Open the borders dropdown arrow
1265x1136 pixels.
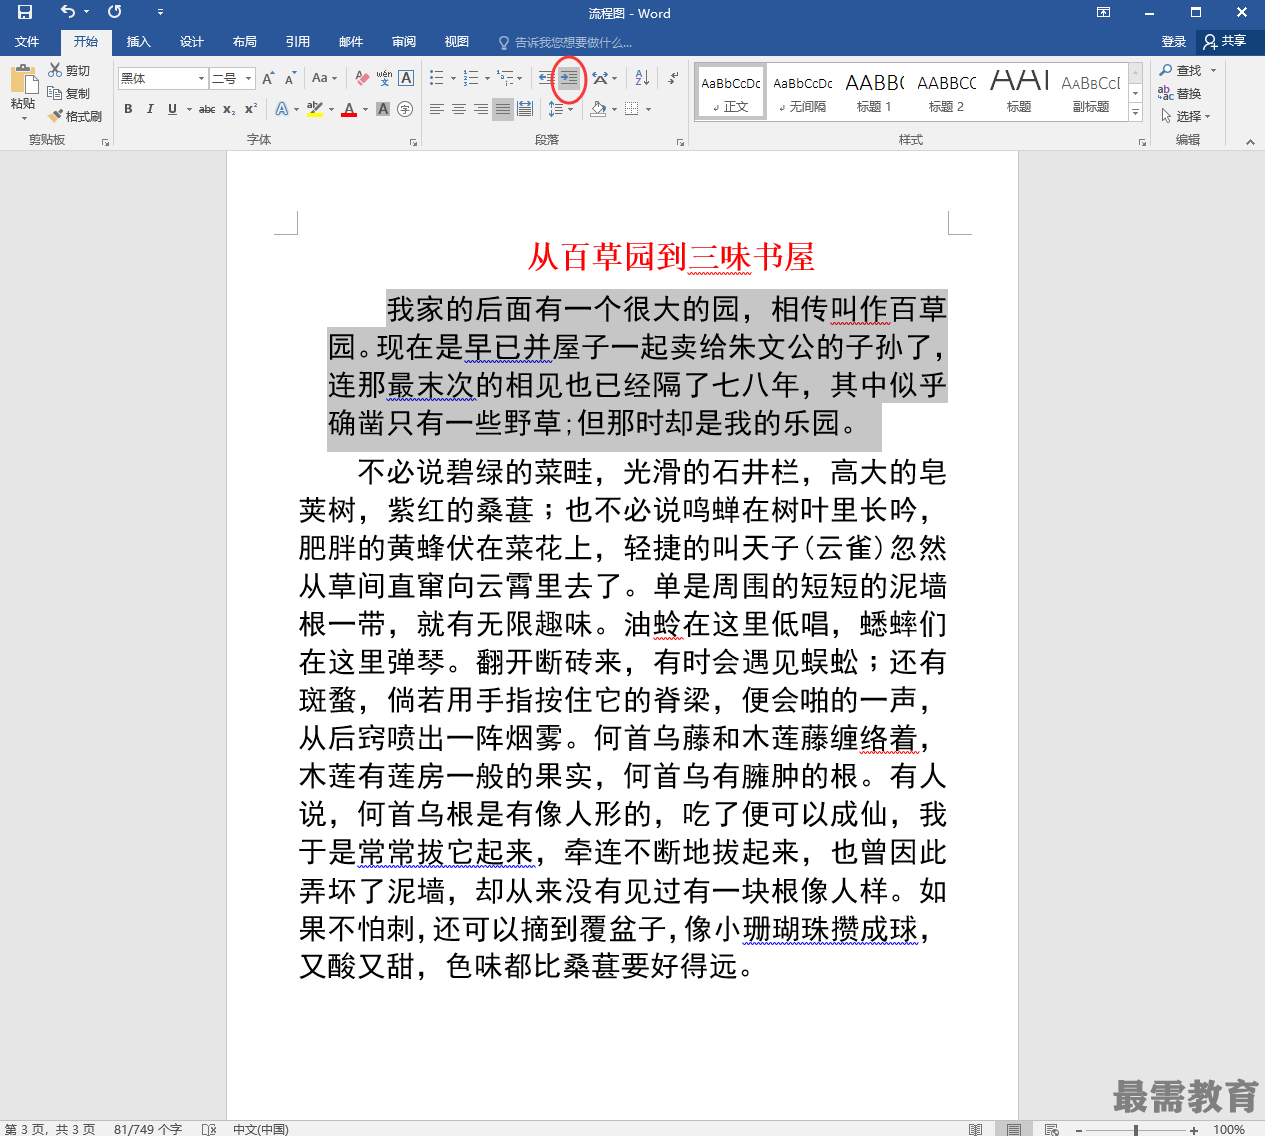(648, 109)
